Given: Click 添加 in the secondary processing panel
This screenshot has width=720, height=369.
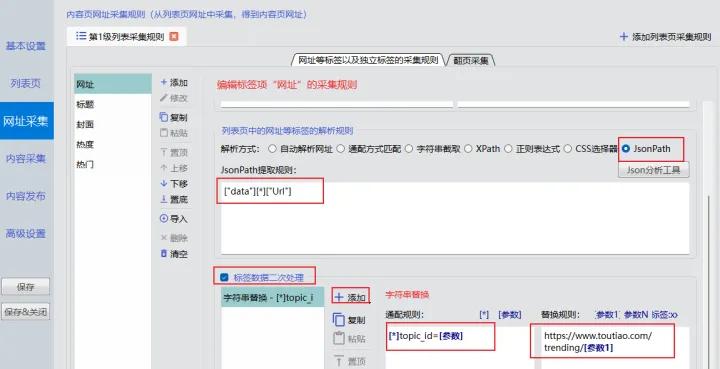Looking at the screenshot, I should click(350, 297).
